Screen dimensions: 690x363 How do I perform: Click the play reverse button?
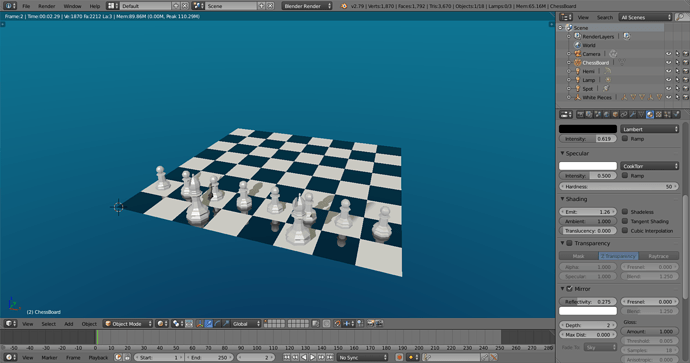pos(304,357)
